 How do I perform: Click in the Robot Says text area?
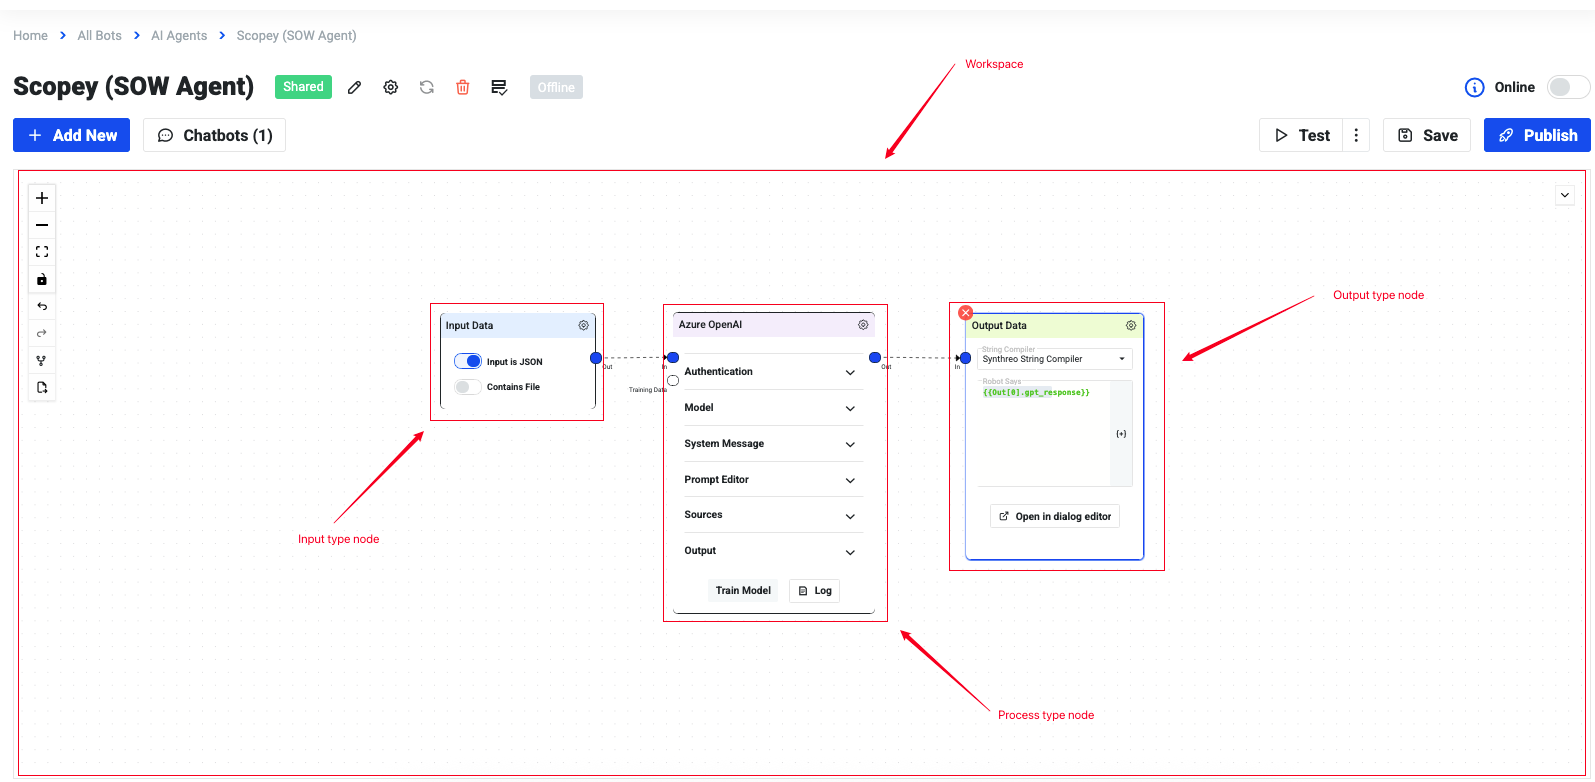(x=1044, y=433)
